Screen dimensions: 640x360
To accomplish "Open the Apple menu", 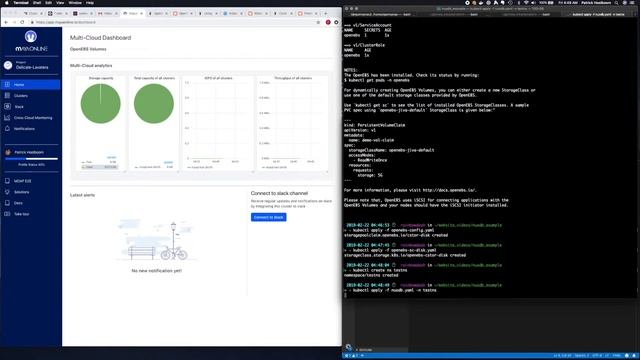I will pos(7,3).
